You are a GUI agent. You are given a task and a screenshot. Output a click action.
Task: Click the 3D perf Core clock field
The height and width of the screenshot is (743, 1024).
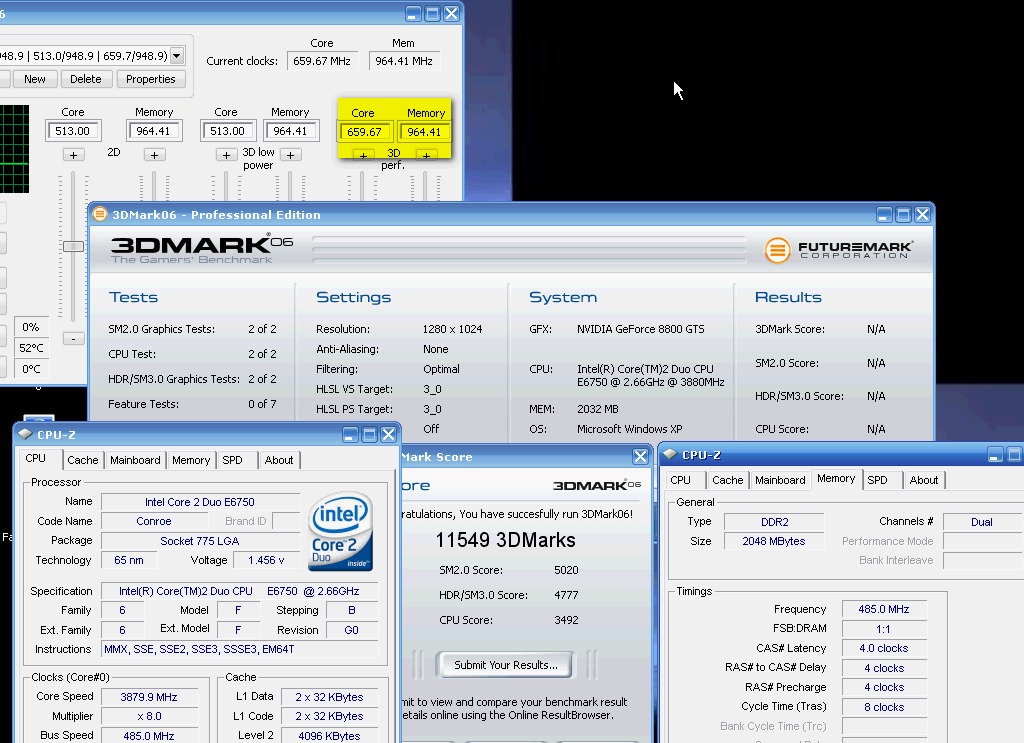pyautogui.click(x=364, y=132)
